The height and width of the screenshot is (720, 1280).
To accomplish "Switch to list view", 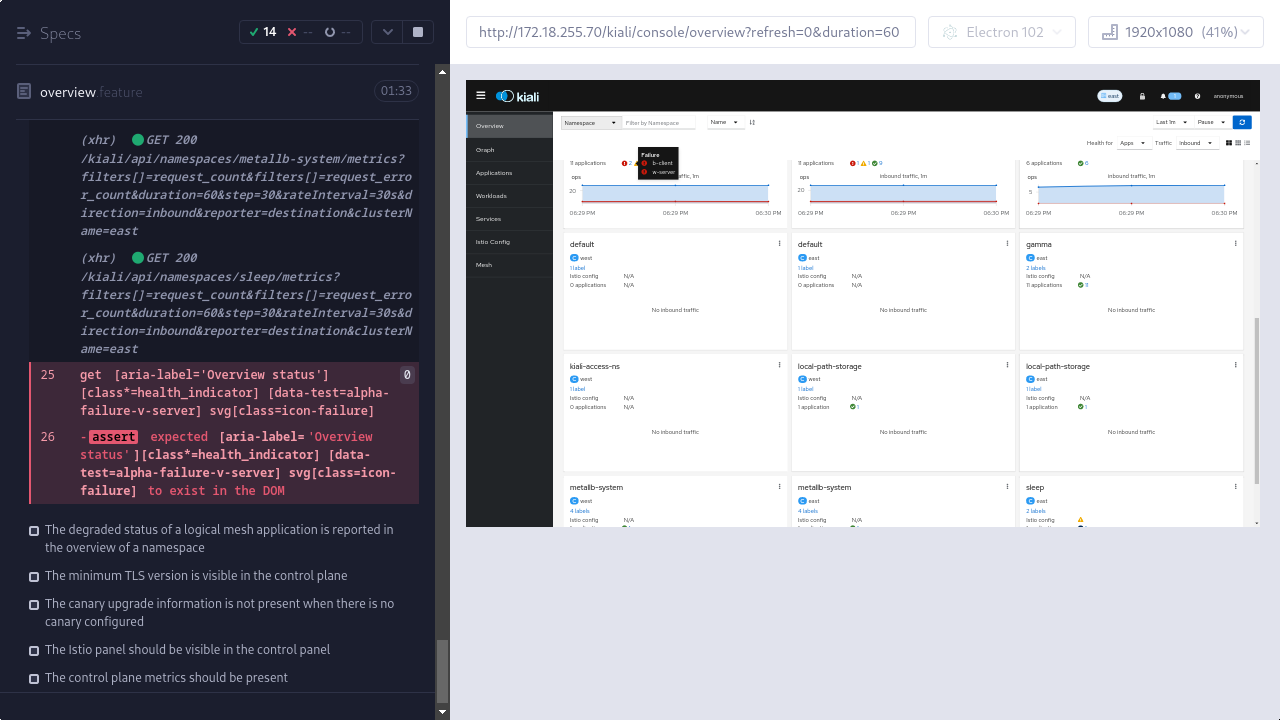I will click(x=1247, y=143).
